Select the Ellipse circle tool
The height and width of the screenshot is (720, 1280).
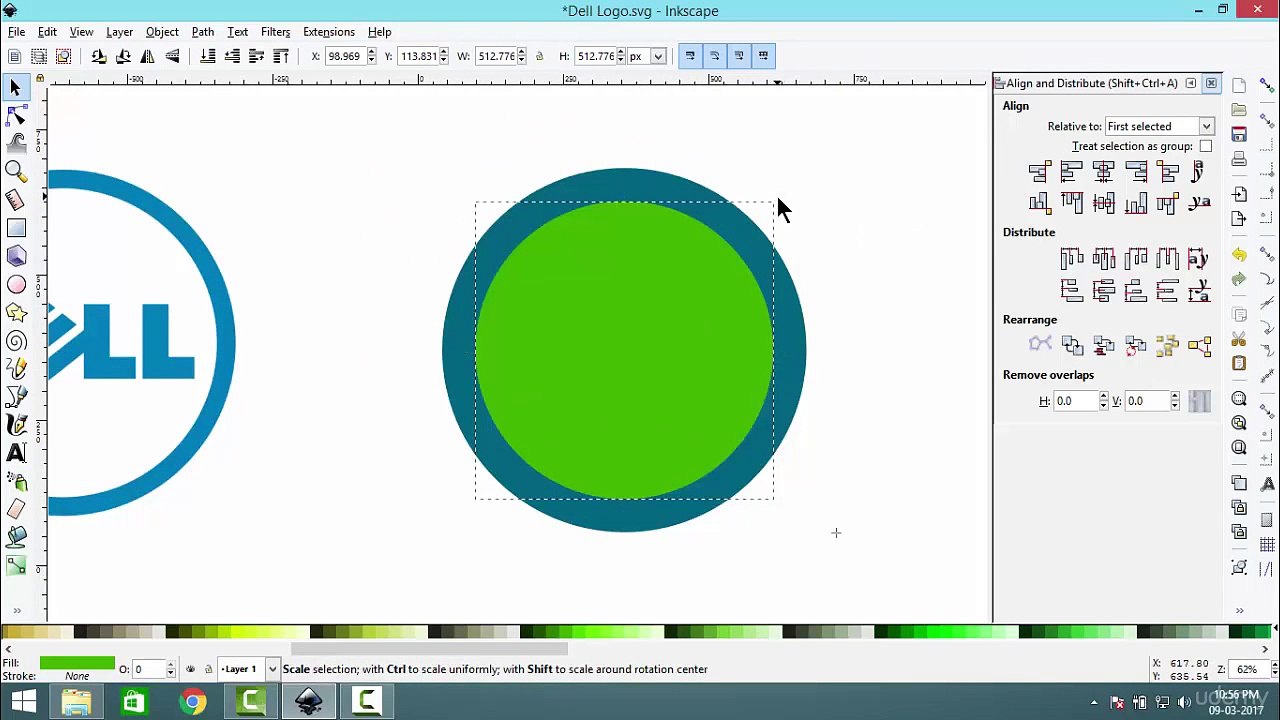(x=15, y=285)
